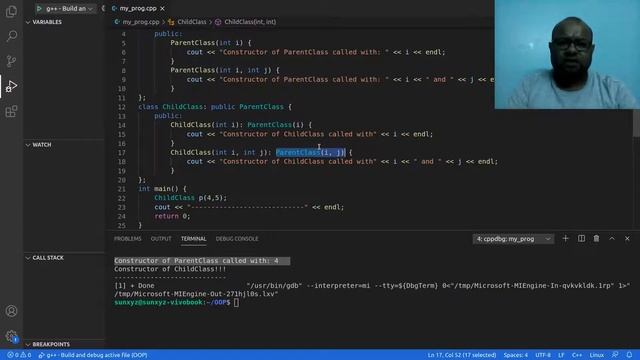Click highlighted 'ParentClass(i, j)' selection
This screenshot has width=640, height=360.
coord(311,152)
